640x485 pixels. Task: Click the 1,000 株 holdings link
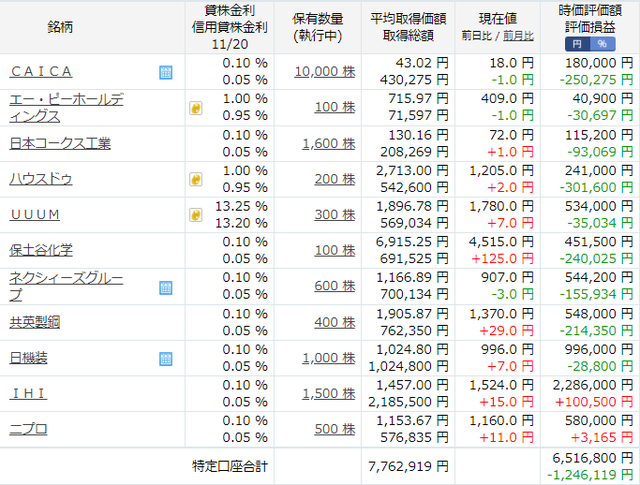[329, 358]
